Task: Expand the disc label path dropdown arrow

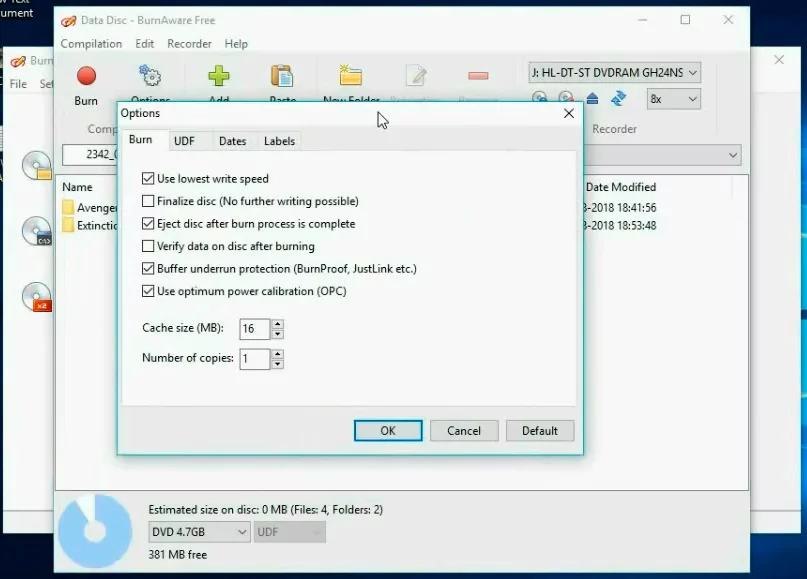Action: tap(732, 155)
